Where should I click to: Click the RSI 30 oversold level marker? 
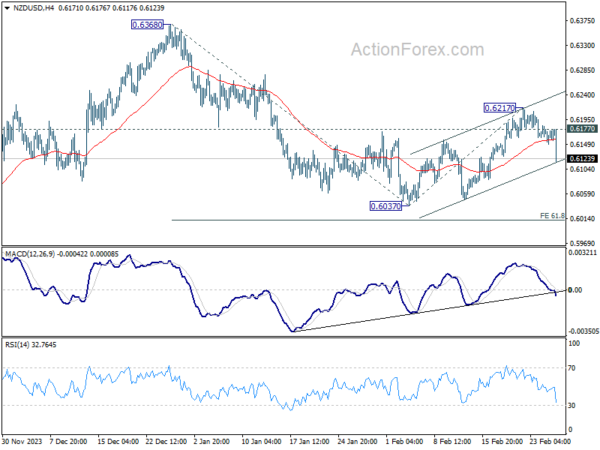point(572,405)
